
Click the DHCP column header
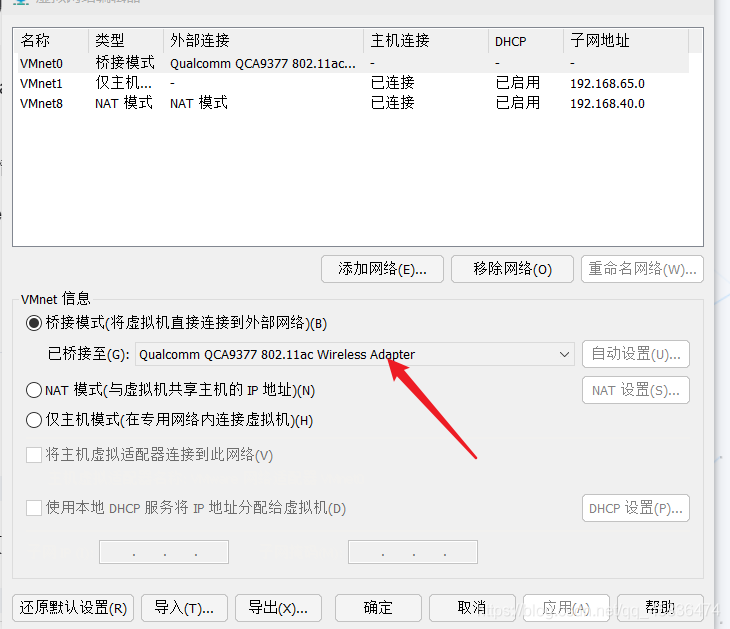pos(526,41)
